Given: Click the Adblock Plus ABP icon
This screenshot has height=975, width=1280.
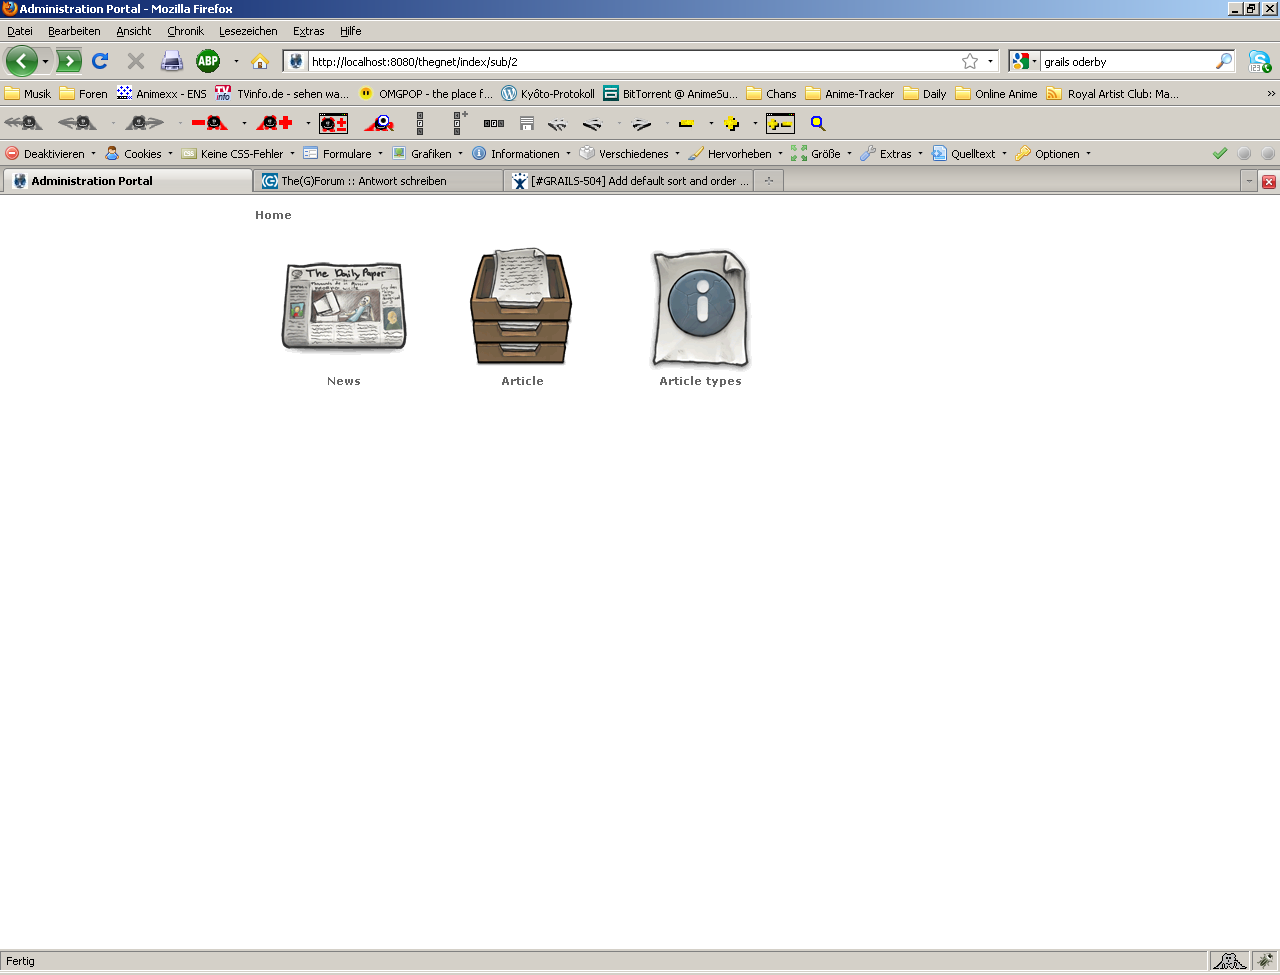Looking at the screenshot, I should pyautogui.click(x=208, y=61).
